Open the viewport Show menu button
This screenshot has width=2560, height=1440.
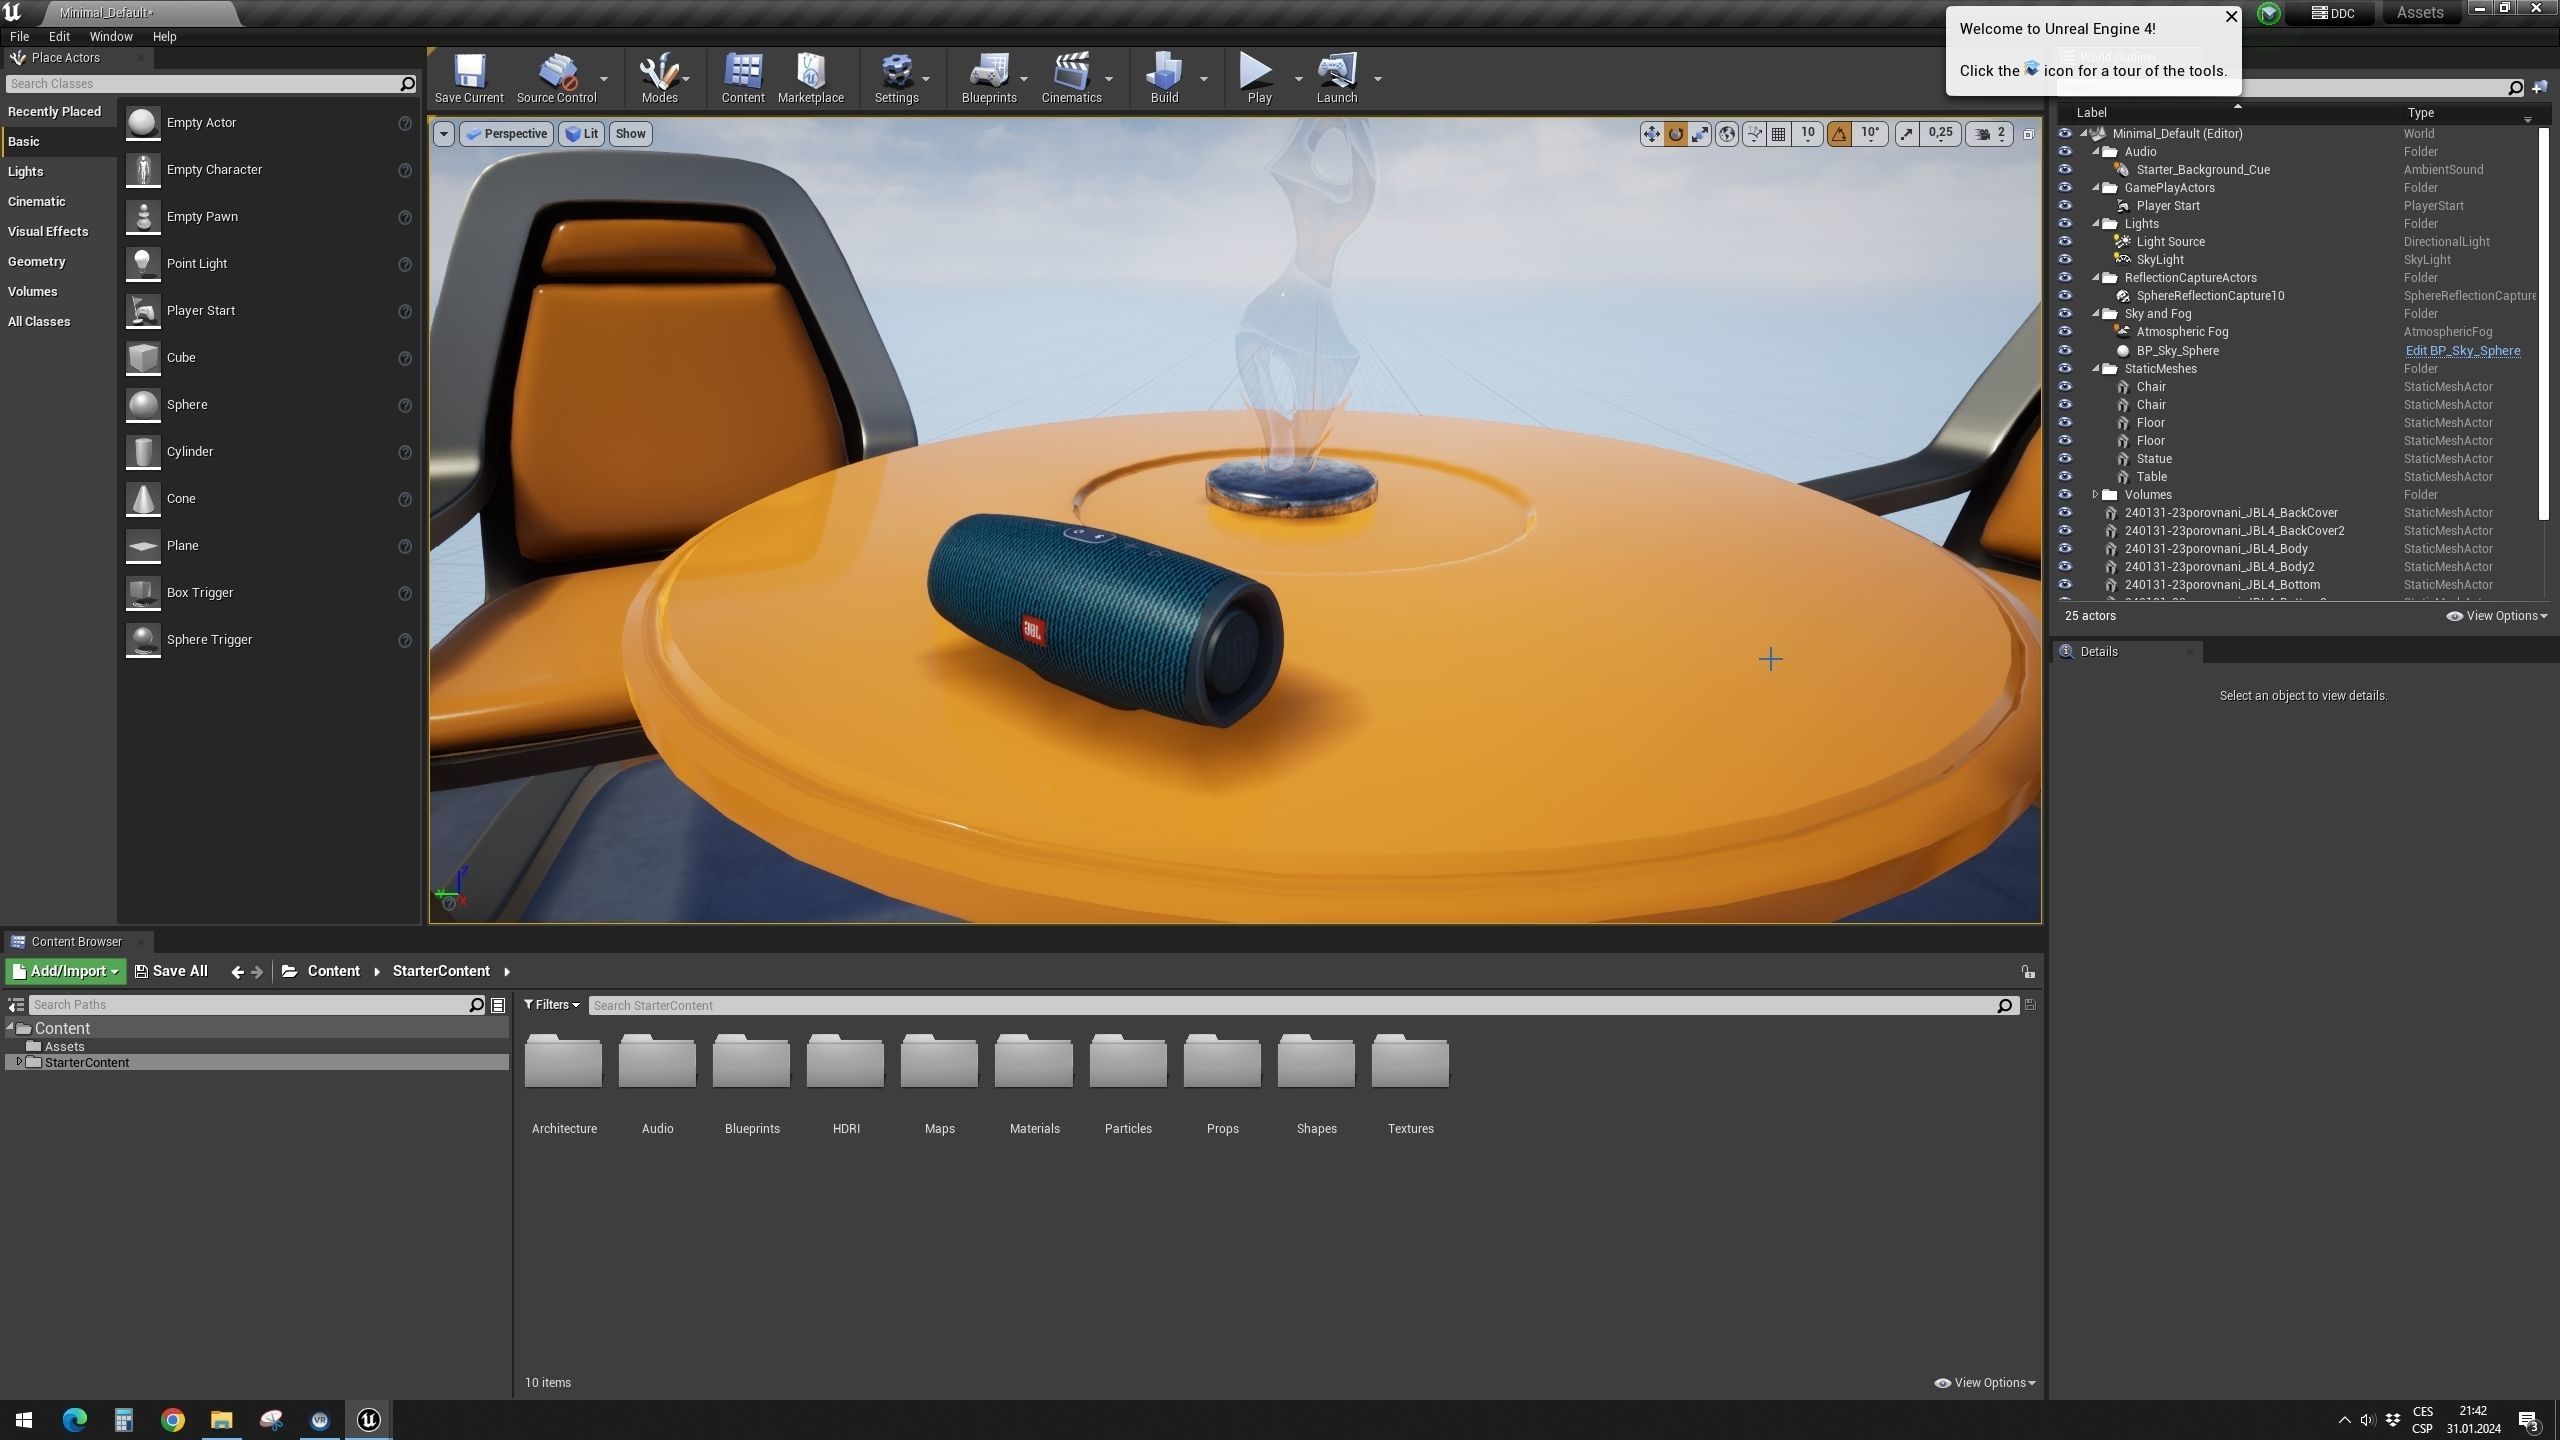[x=631, y=134]
